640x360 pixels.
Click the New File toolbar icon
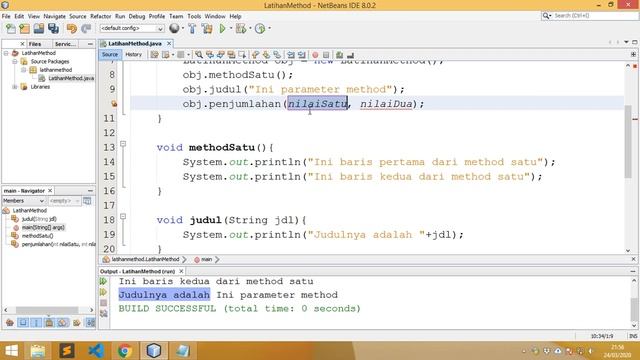[11, 29]
